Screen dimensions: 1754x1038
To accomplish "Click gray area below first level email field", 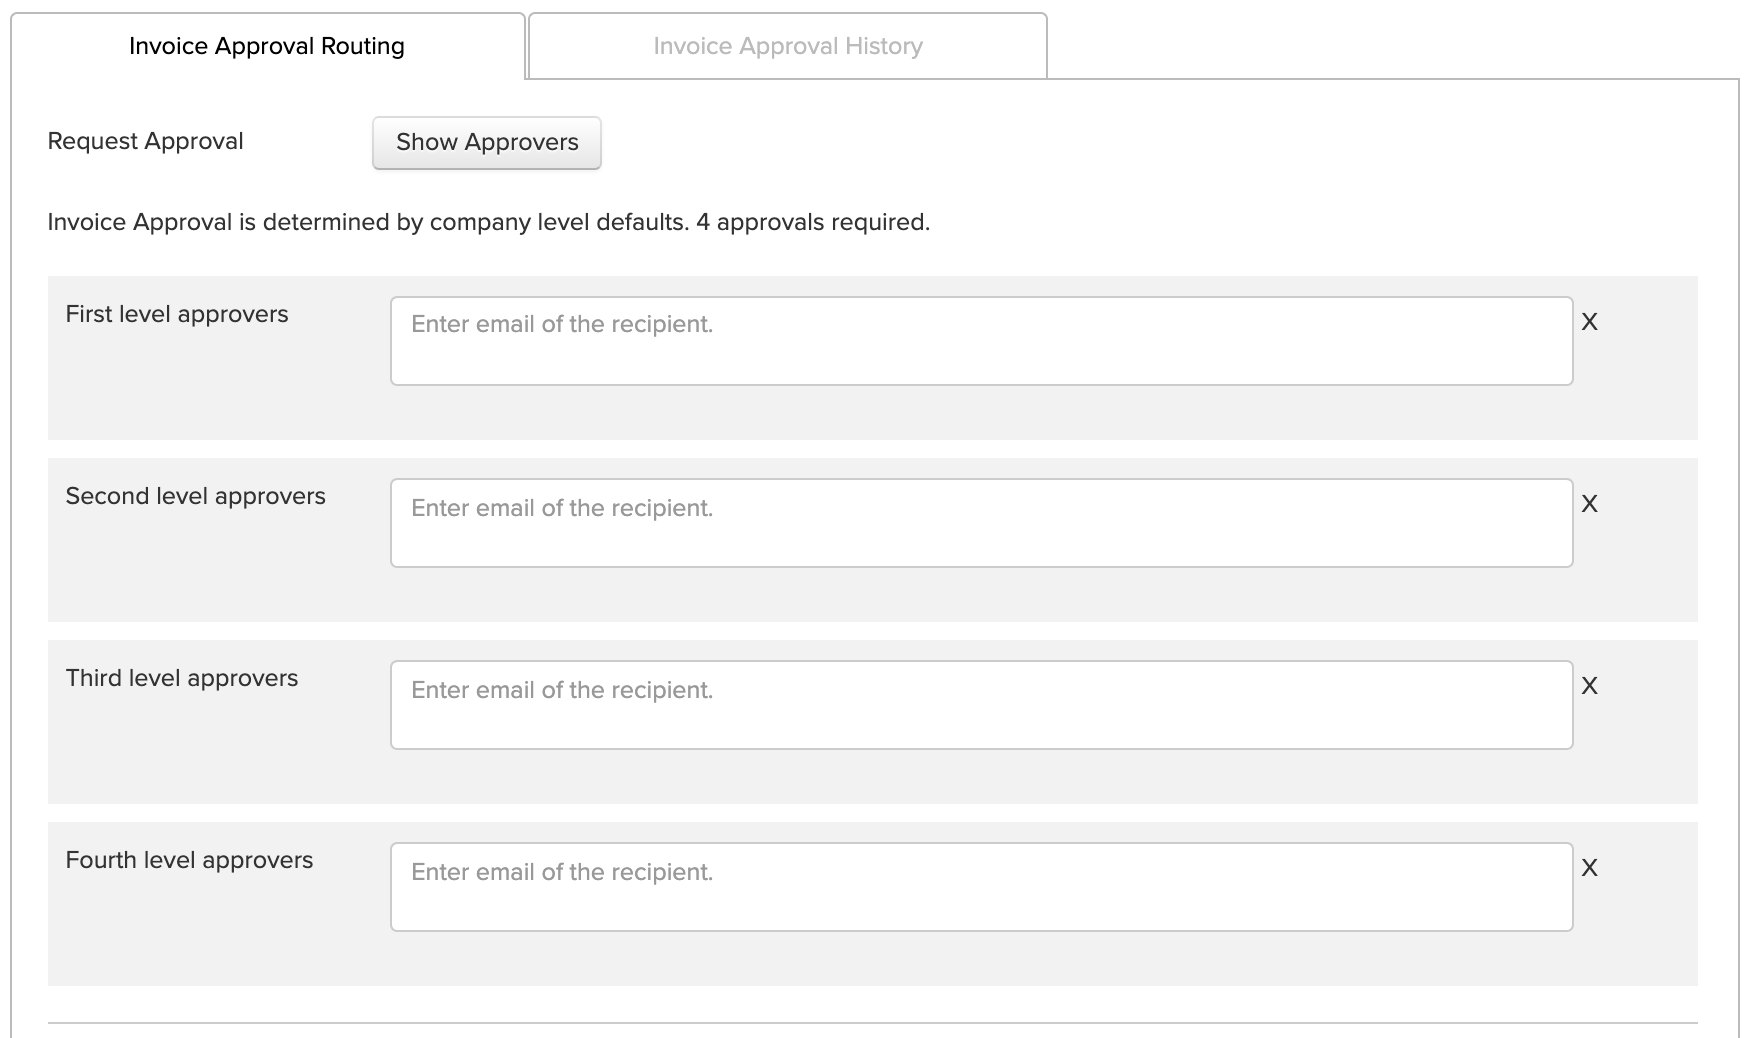I will pyautogui.click(x=981, y=412).
